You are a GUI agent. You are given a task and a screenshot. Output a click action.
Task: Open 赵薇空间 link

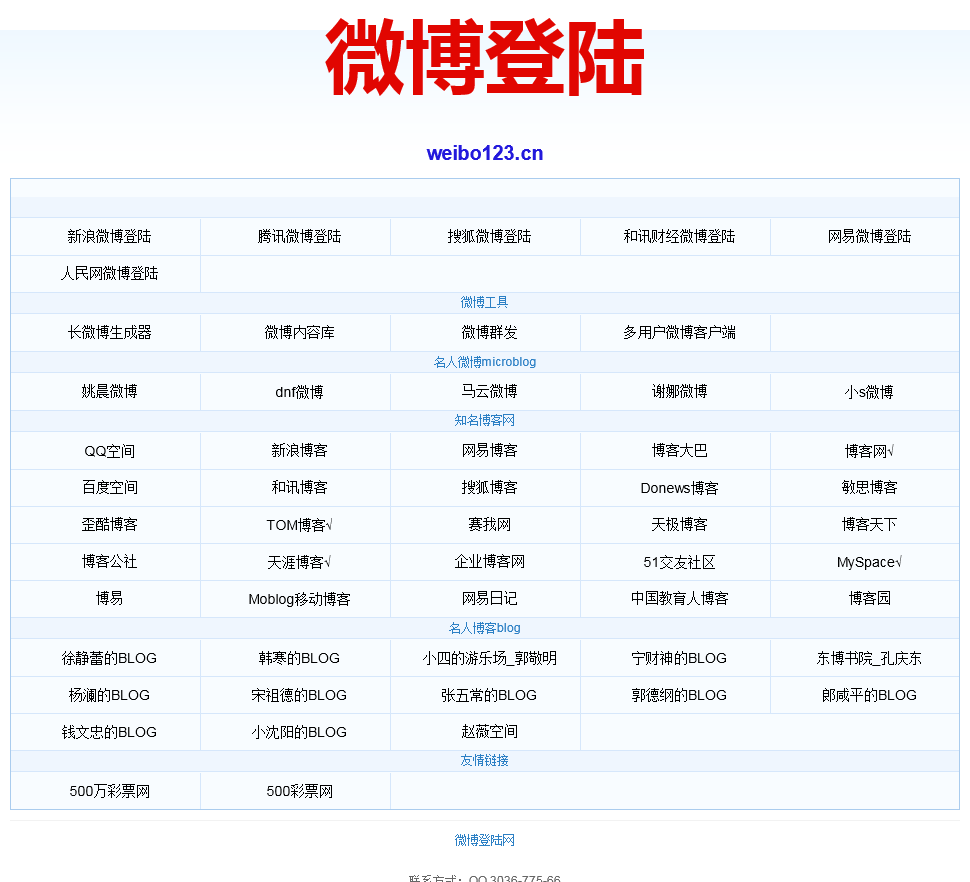point(489,732)
